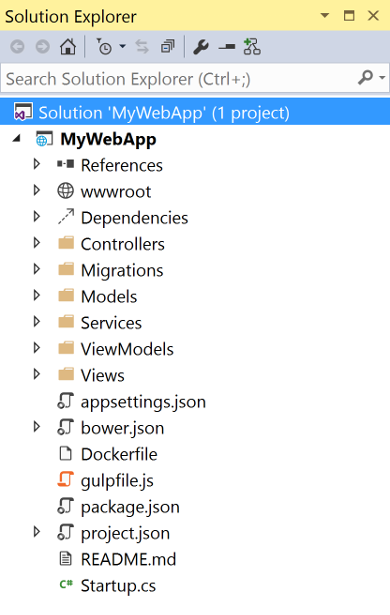The width and height of the screenshot is (390, 615).
Task: Click the Controllers folder icon
Action: [66, 243]
